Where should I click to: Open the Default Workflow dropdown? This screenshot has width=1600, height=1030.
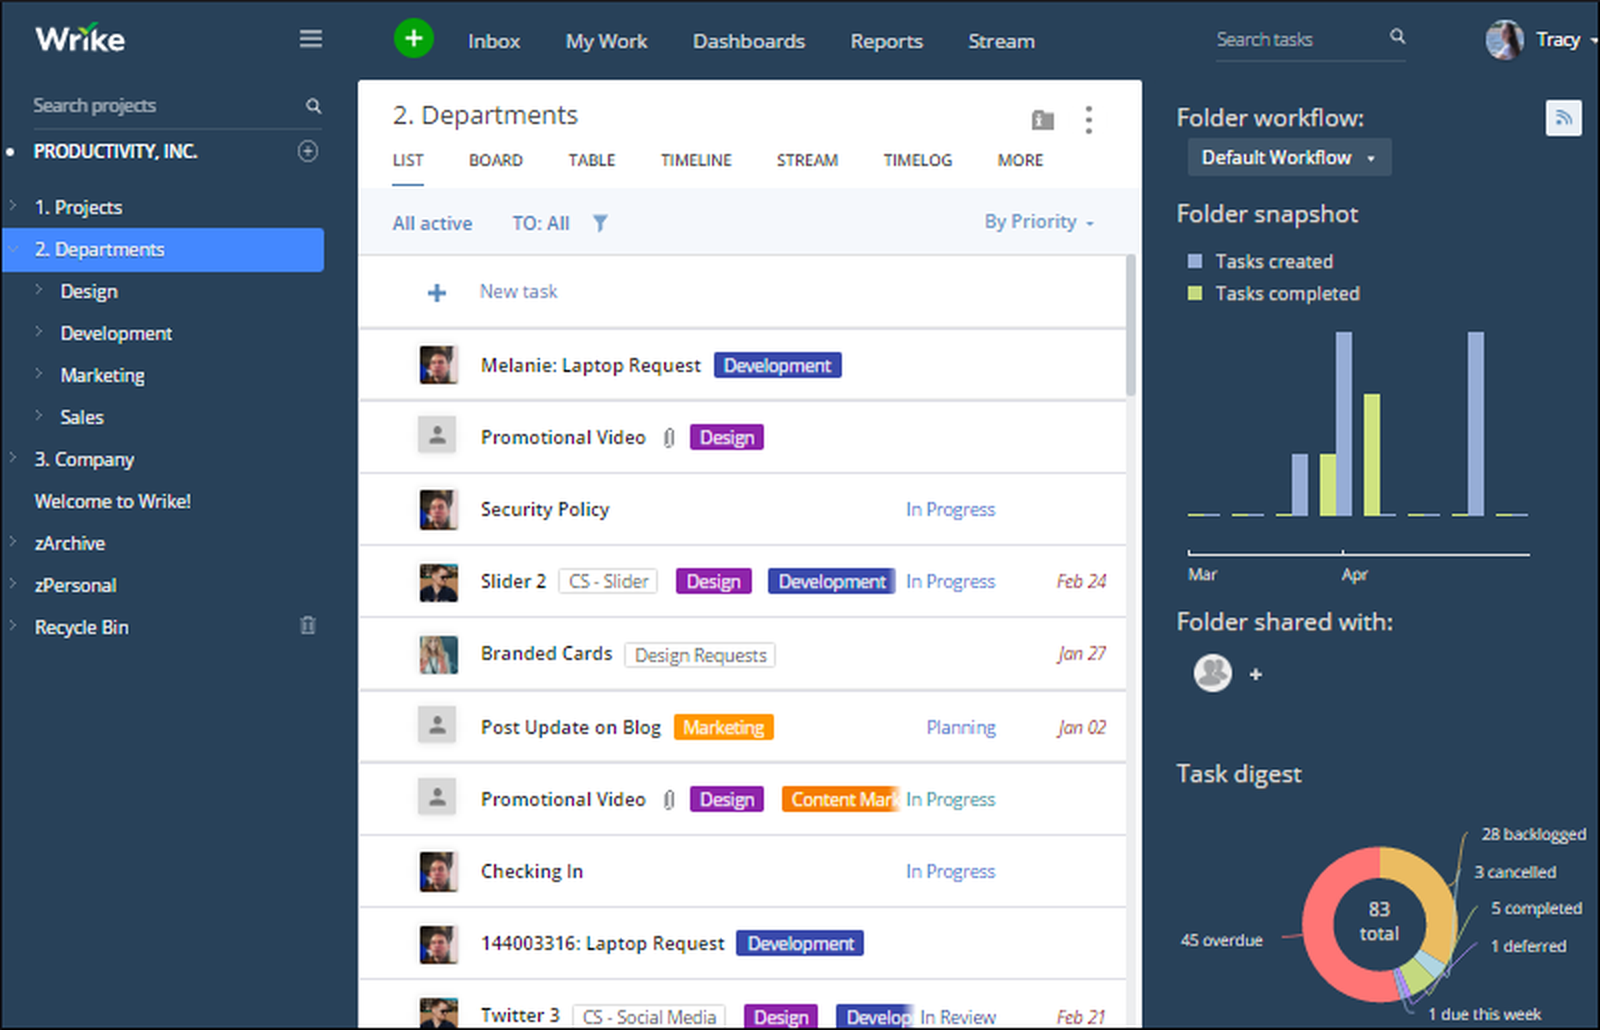(x=1288, y=157)
